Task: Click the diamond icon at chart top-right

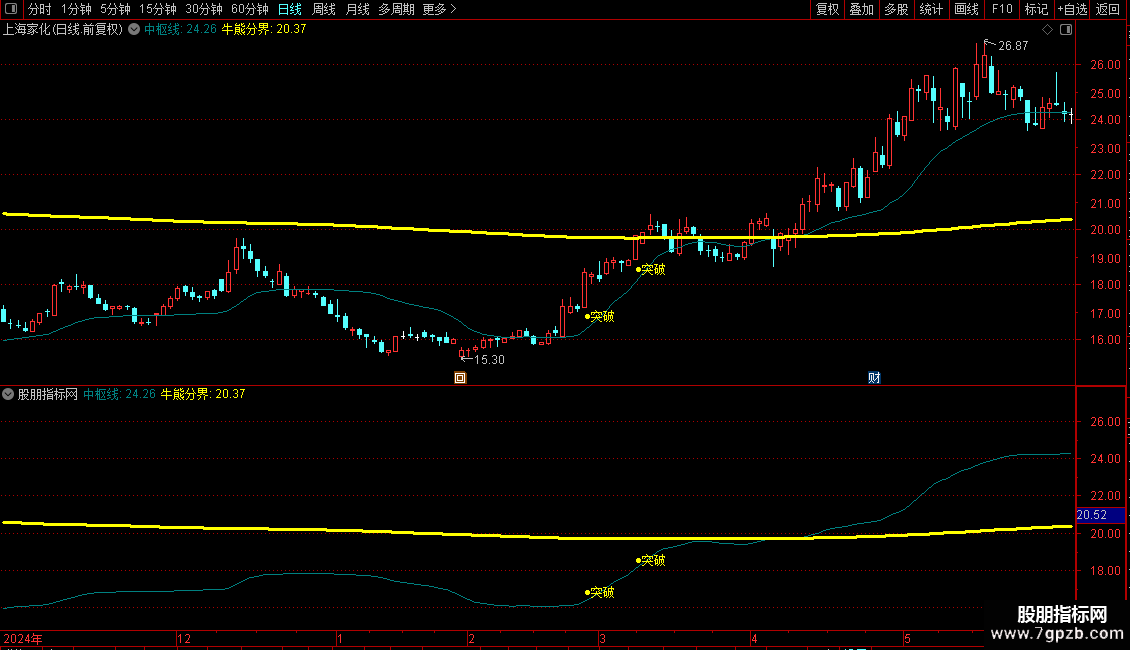Action: click(x=1048, y=30)
